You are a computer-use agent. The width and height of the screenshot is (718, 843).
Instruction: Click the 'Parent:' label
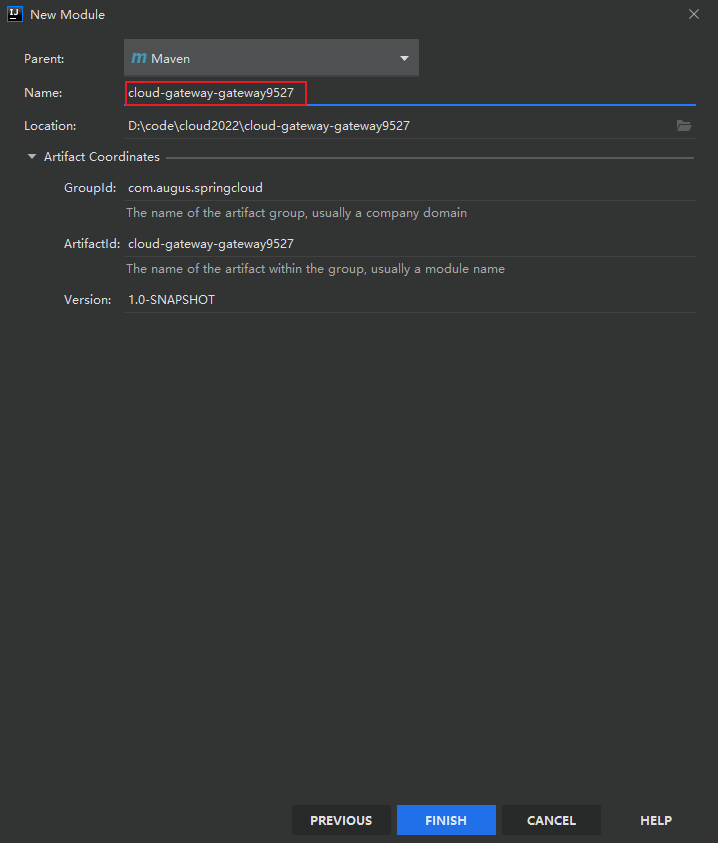point(44,59)
